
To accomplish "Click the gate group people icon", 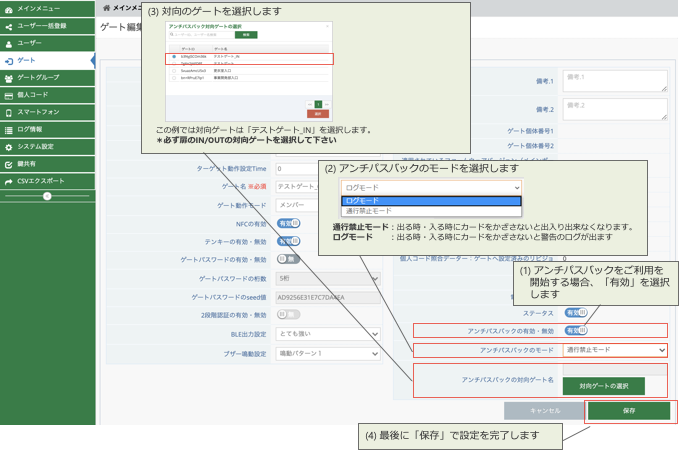I will coord(9,78).
